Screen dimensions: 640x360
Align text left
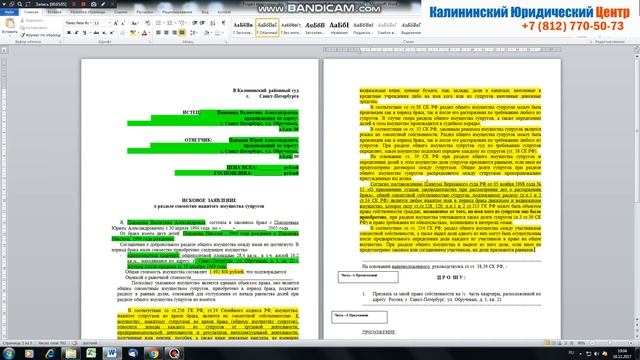pos(158,33)
